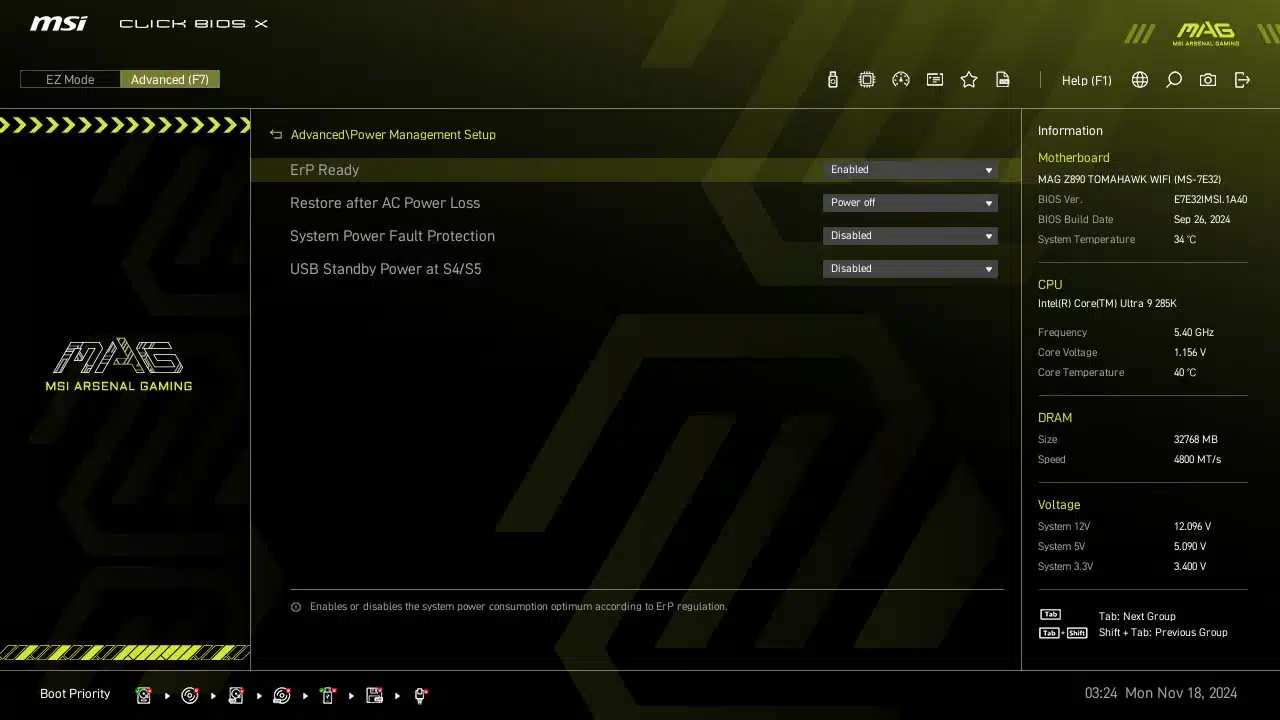This screenshot has width=1280, height=720.
Task: Click Core Voltage value 1.156 V
Action: point(1190,353)
